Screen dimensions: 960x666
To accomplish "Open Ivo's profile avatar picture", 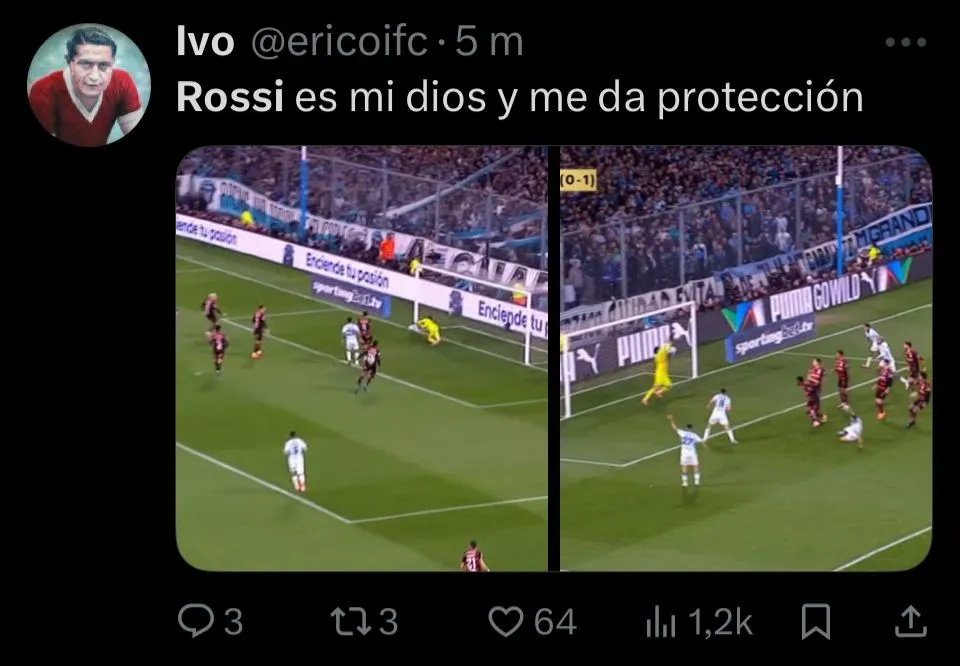I will point(89,84).
